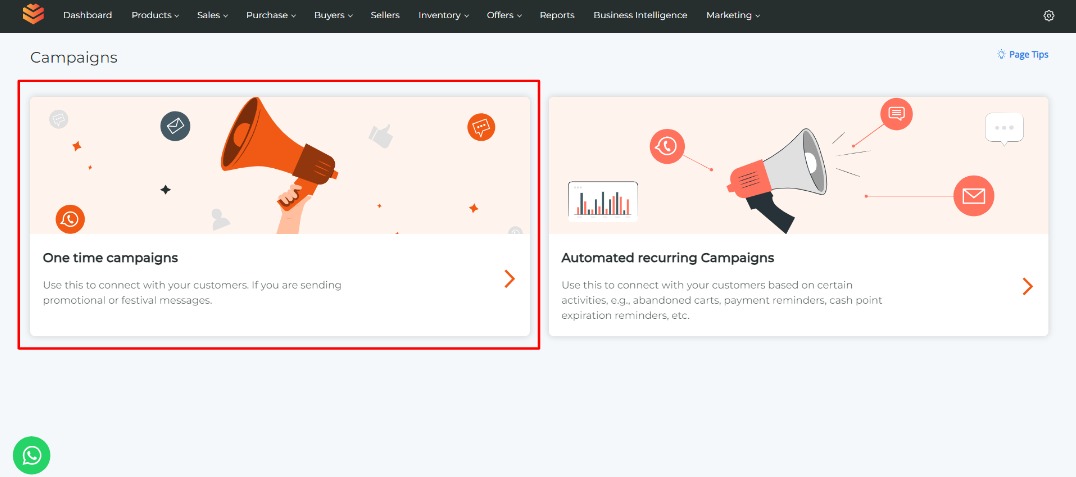The image size is (1076, 477).
Task: Expand the Sales menu
Action: 212,15
